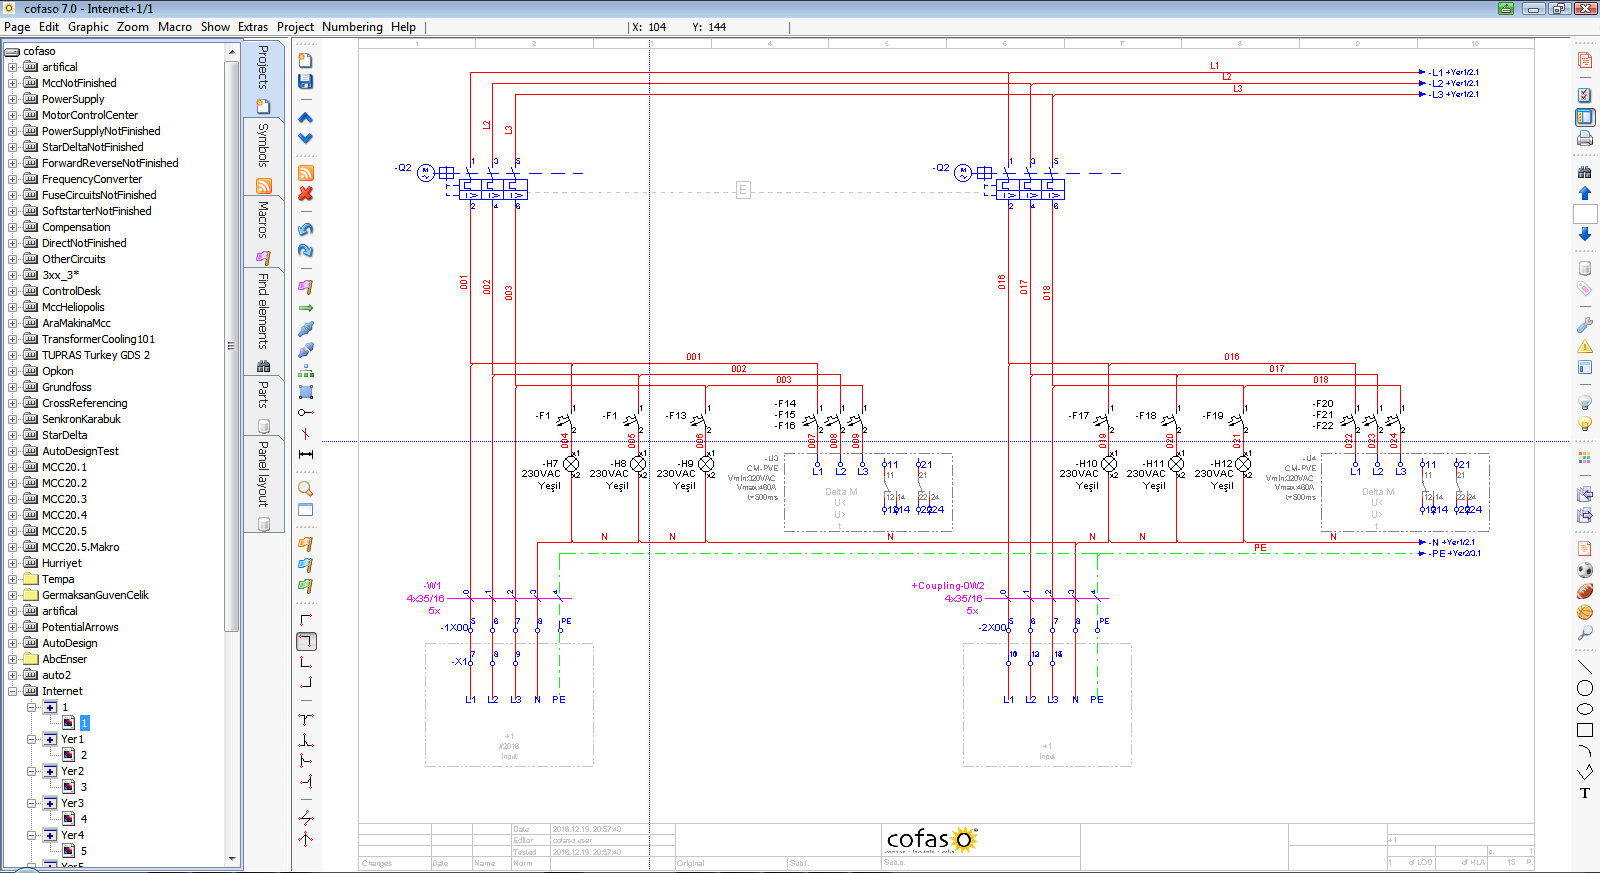Click the dimension line measure icon
This screenshot has height=873, width=1600.
point(306,454)
